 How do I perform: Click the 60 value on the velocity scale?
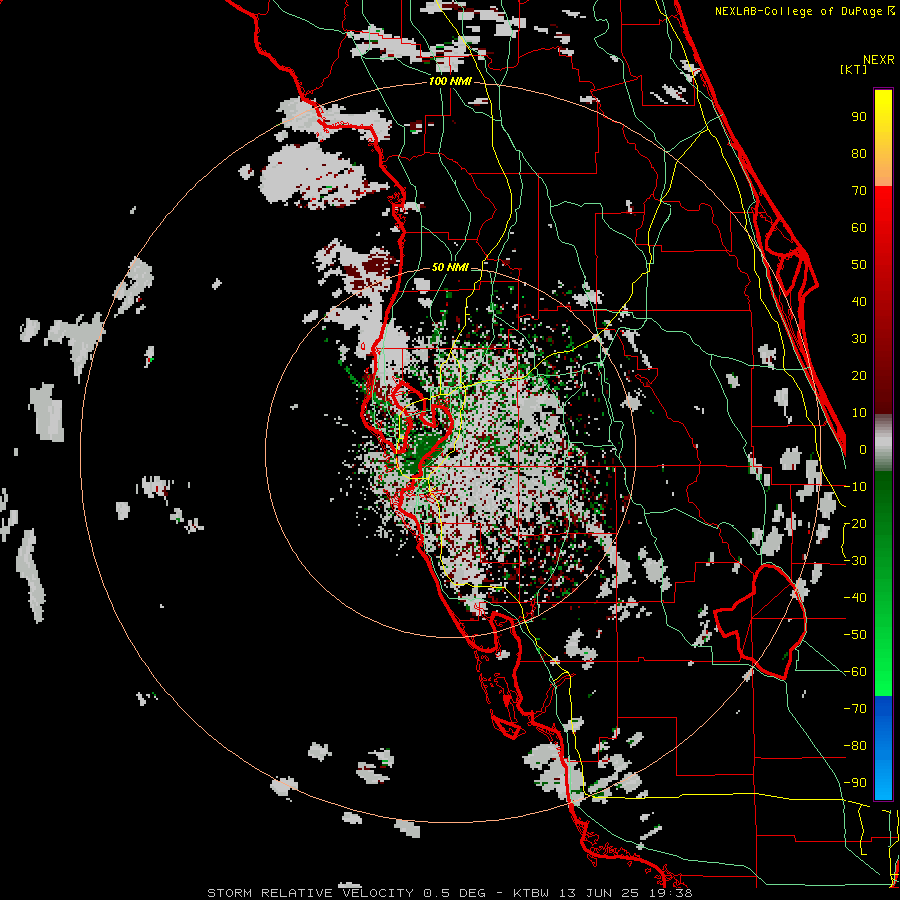coord(859,228)
